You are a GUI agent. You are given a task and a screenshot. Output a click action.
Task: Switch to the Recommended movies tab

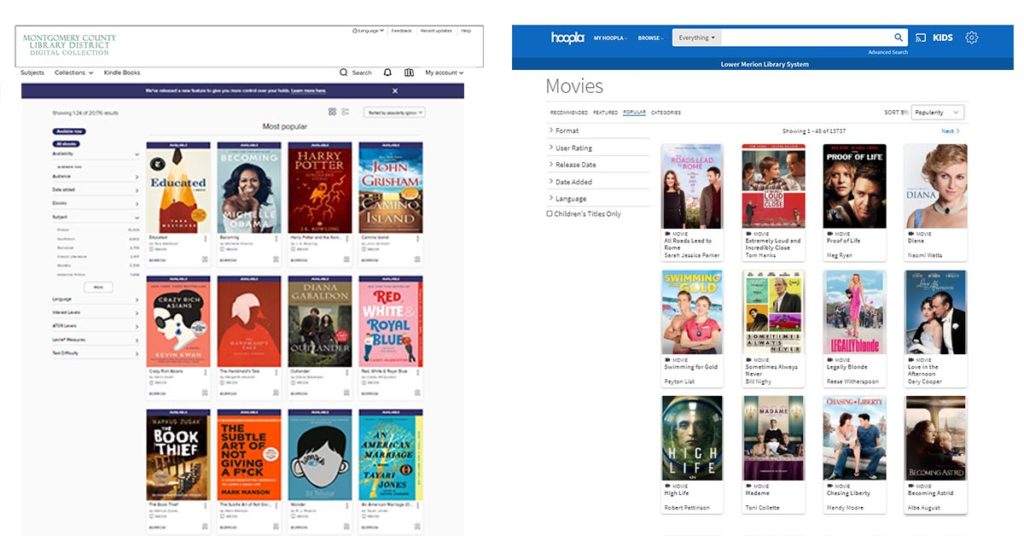[x=569, y=113]
